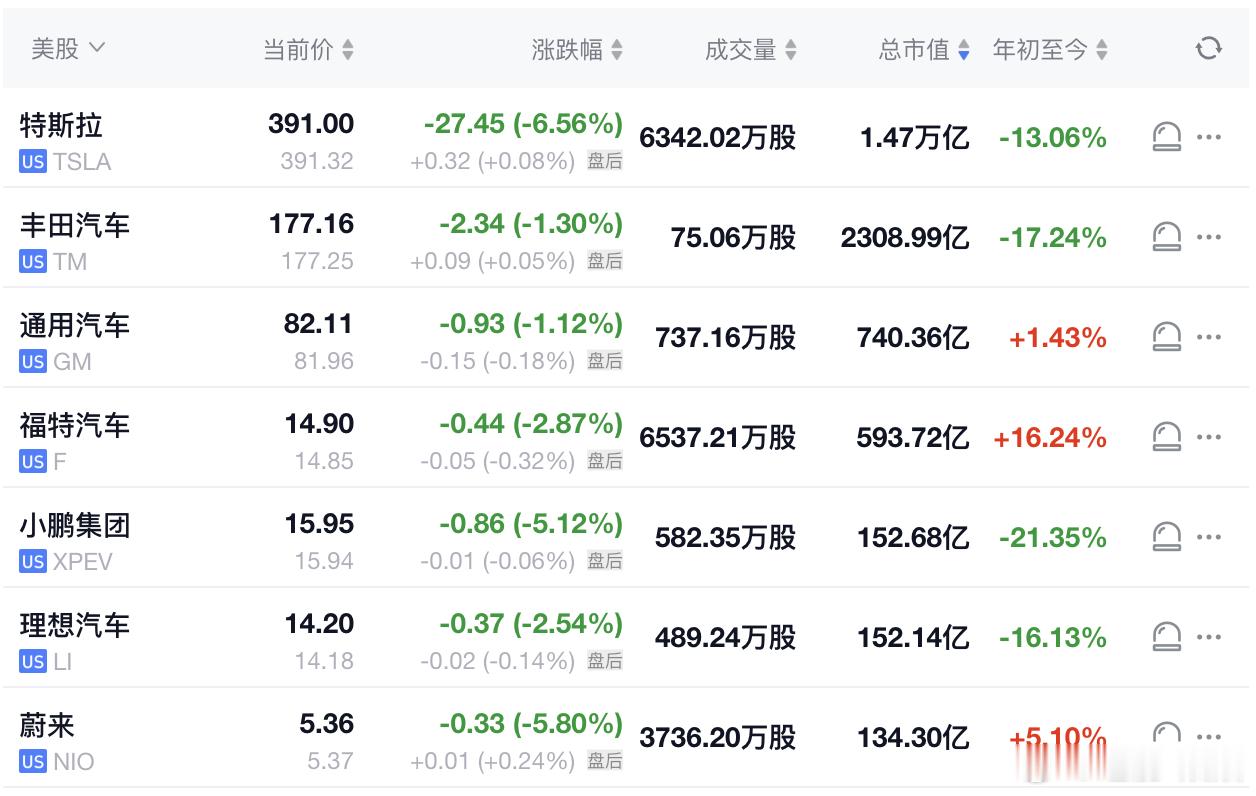Click Tesla year-to-date -13.06%
Image resolution: width=1256 pixels, height=796 pixels.
pyautogui.click(x=1053, y=138)
